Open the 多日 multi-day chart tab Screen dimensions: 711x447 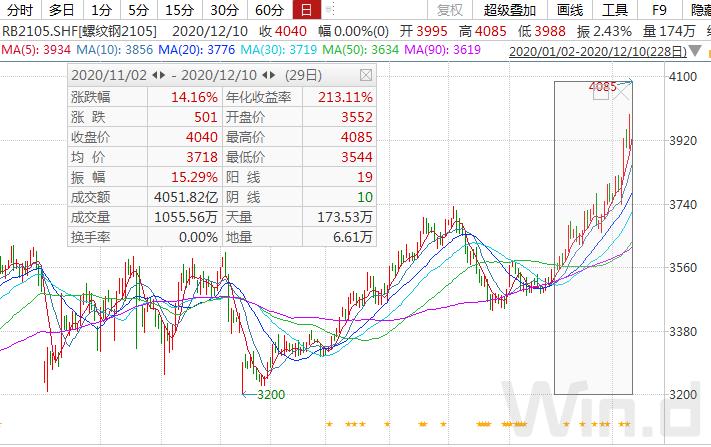[62, 10]
